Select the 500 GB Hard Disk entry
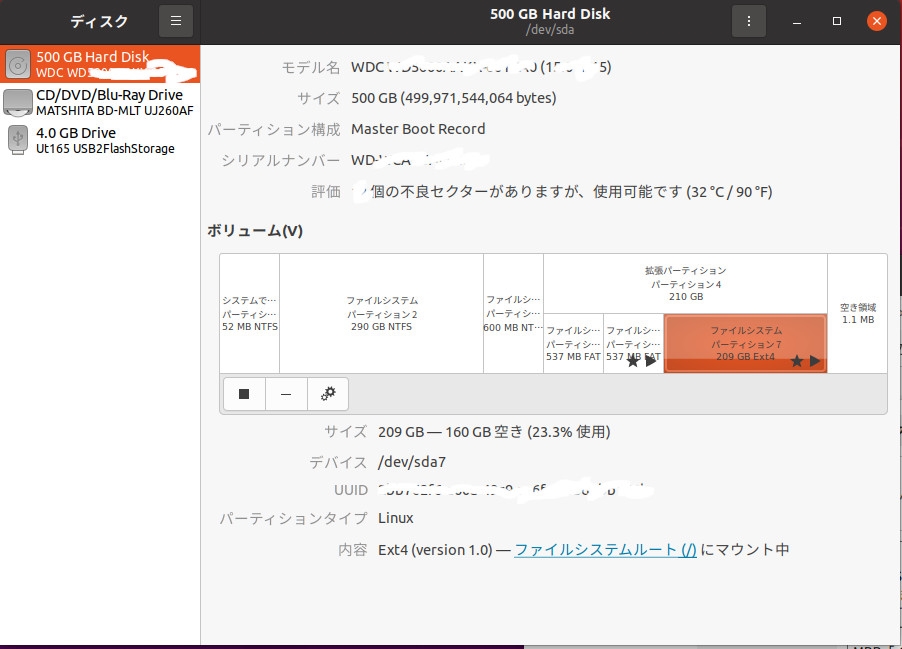 [100, 64]
